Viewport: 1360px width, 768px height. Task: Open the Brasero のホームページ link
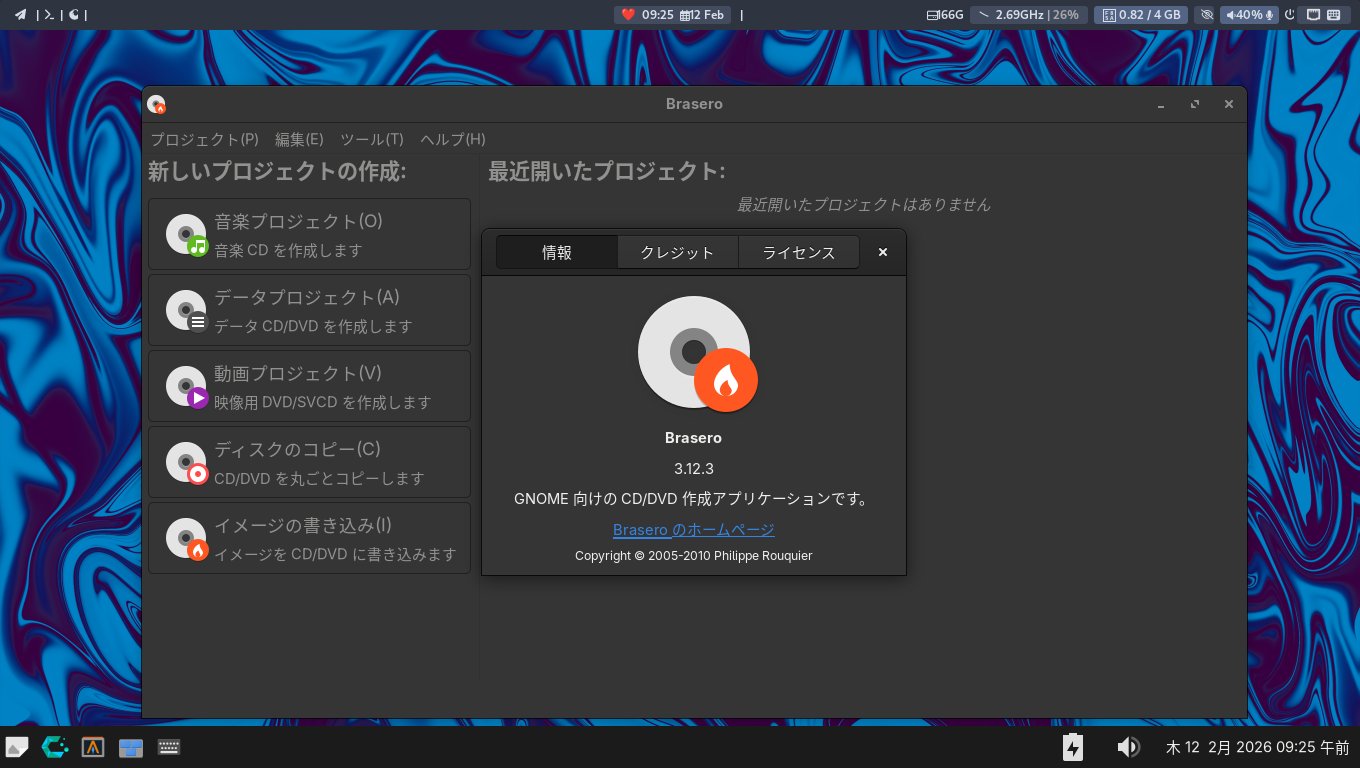coord(694,529)
